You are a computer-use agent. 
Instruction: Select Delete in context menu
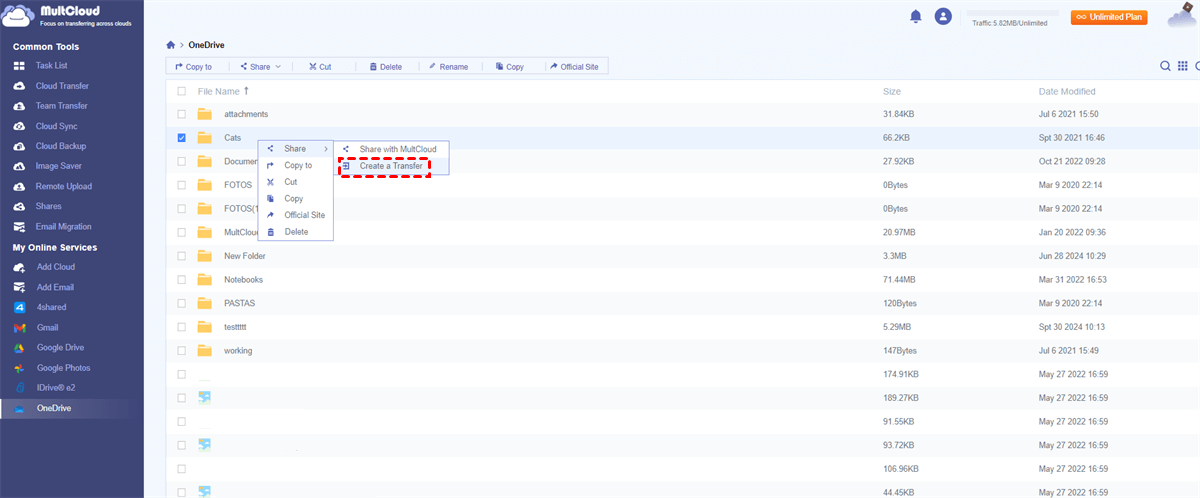coord(296,231)
